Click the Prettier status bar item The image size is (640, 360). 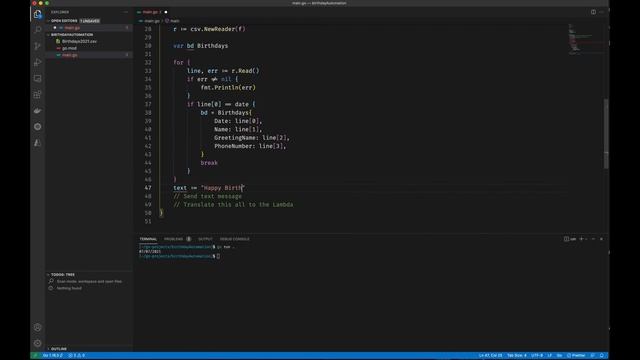(x=576, y=356)
